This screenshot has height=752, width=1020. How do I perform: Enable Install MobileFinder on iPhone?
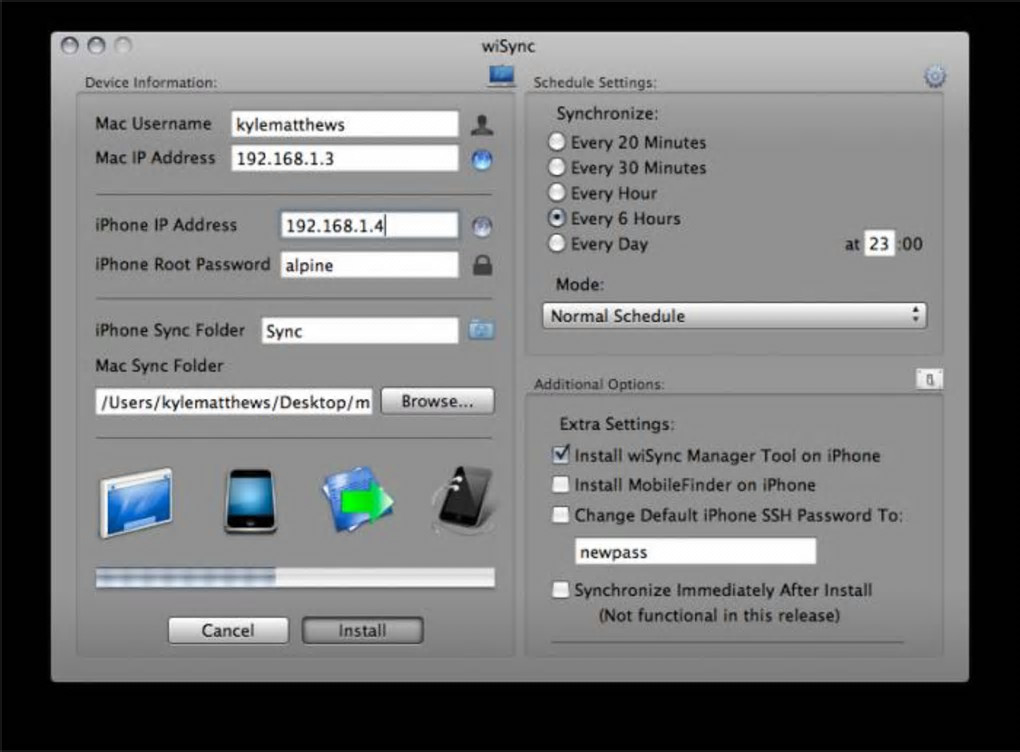[561, 485]
